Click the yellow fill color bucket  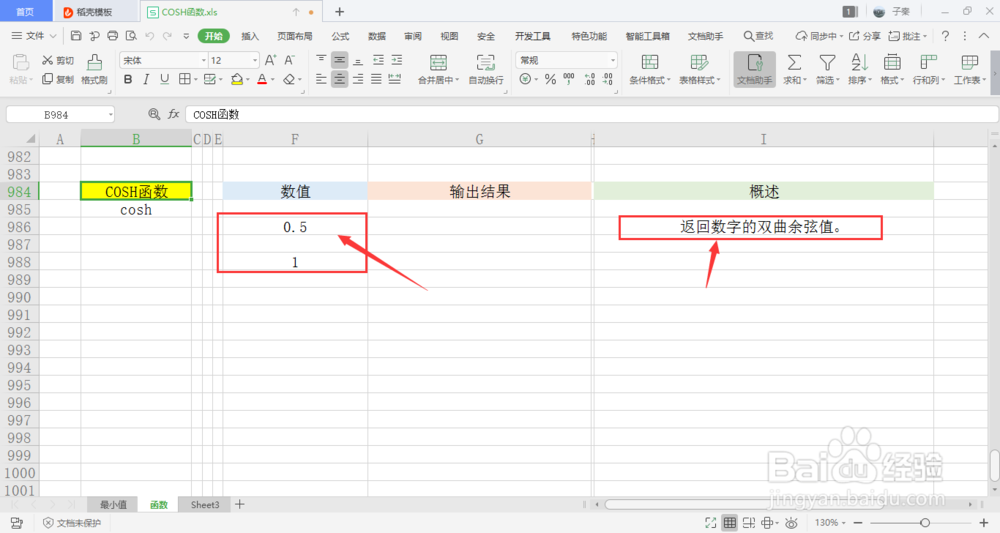pyautogui.click(x=237, y=80)
